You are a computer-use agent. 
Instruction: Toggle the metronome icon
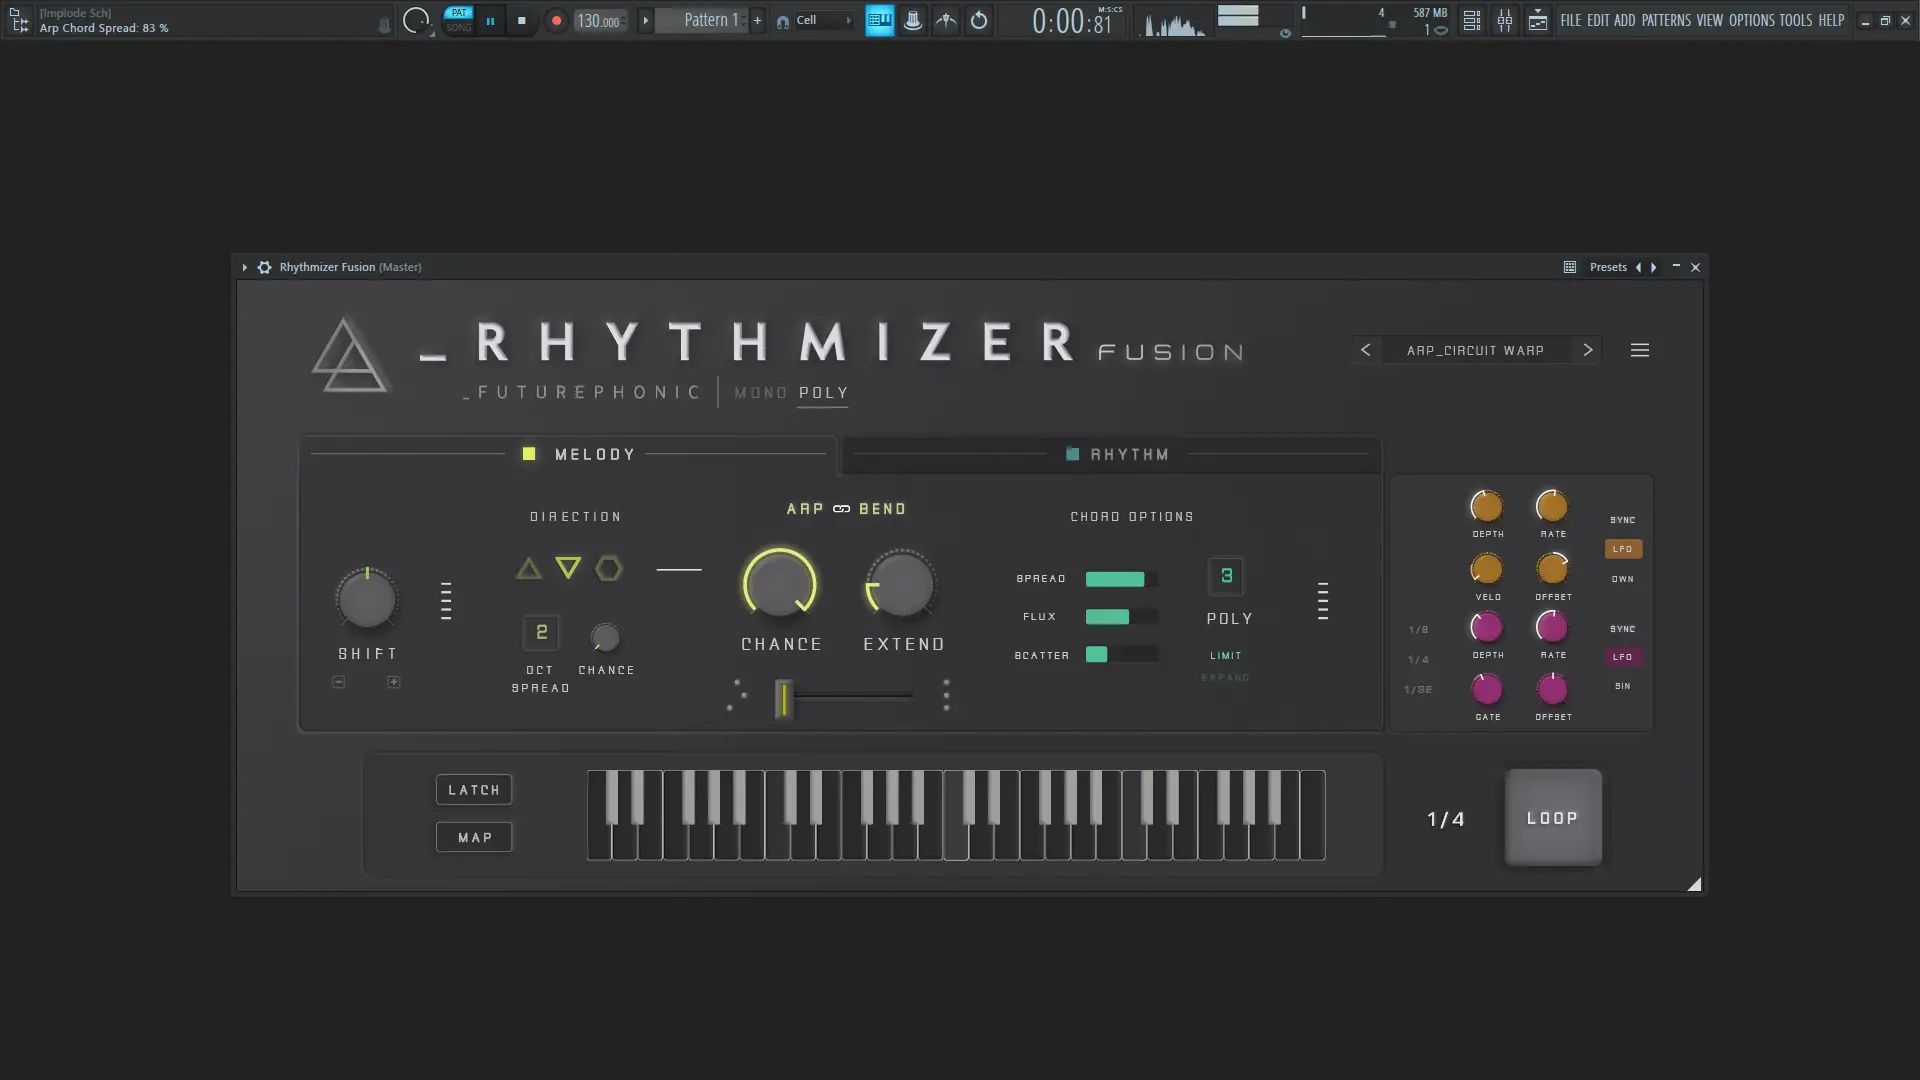pos(913,20)
